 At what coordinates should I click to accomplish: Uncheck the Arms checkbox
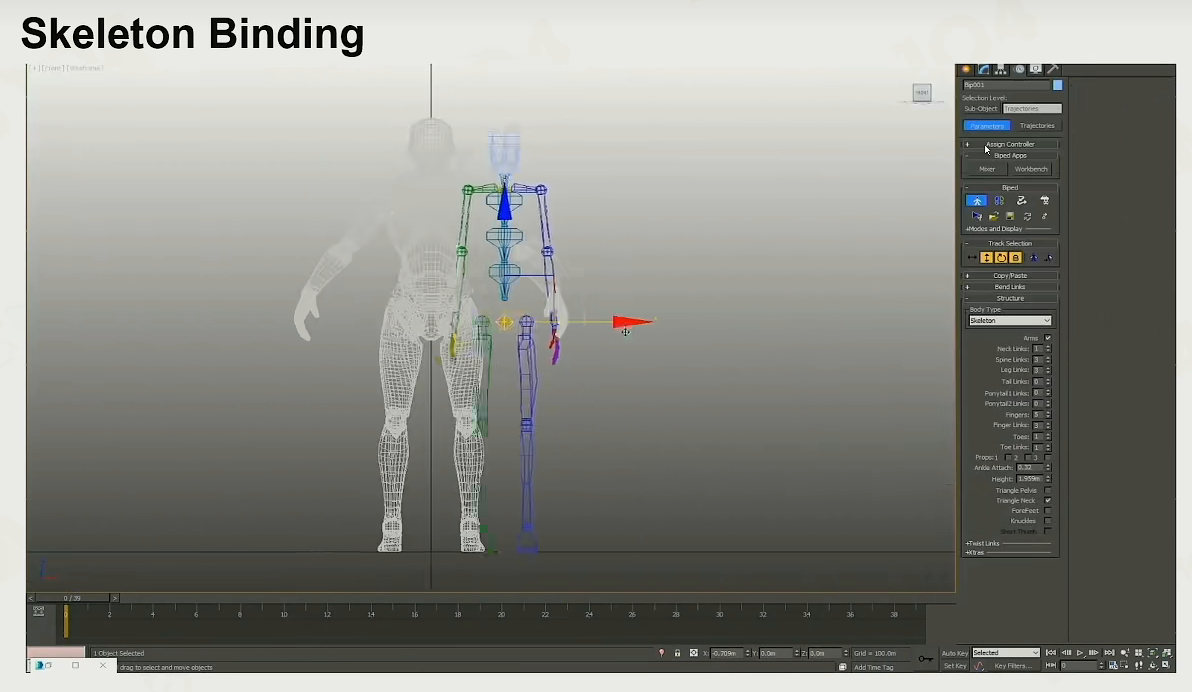1048,338
